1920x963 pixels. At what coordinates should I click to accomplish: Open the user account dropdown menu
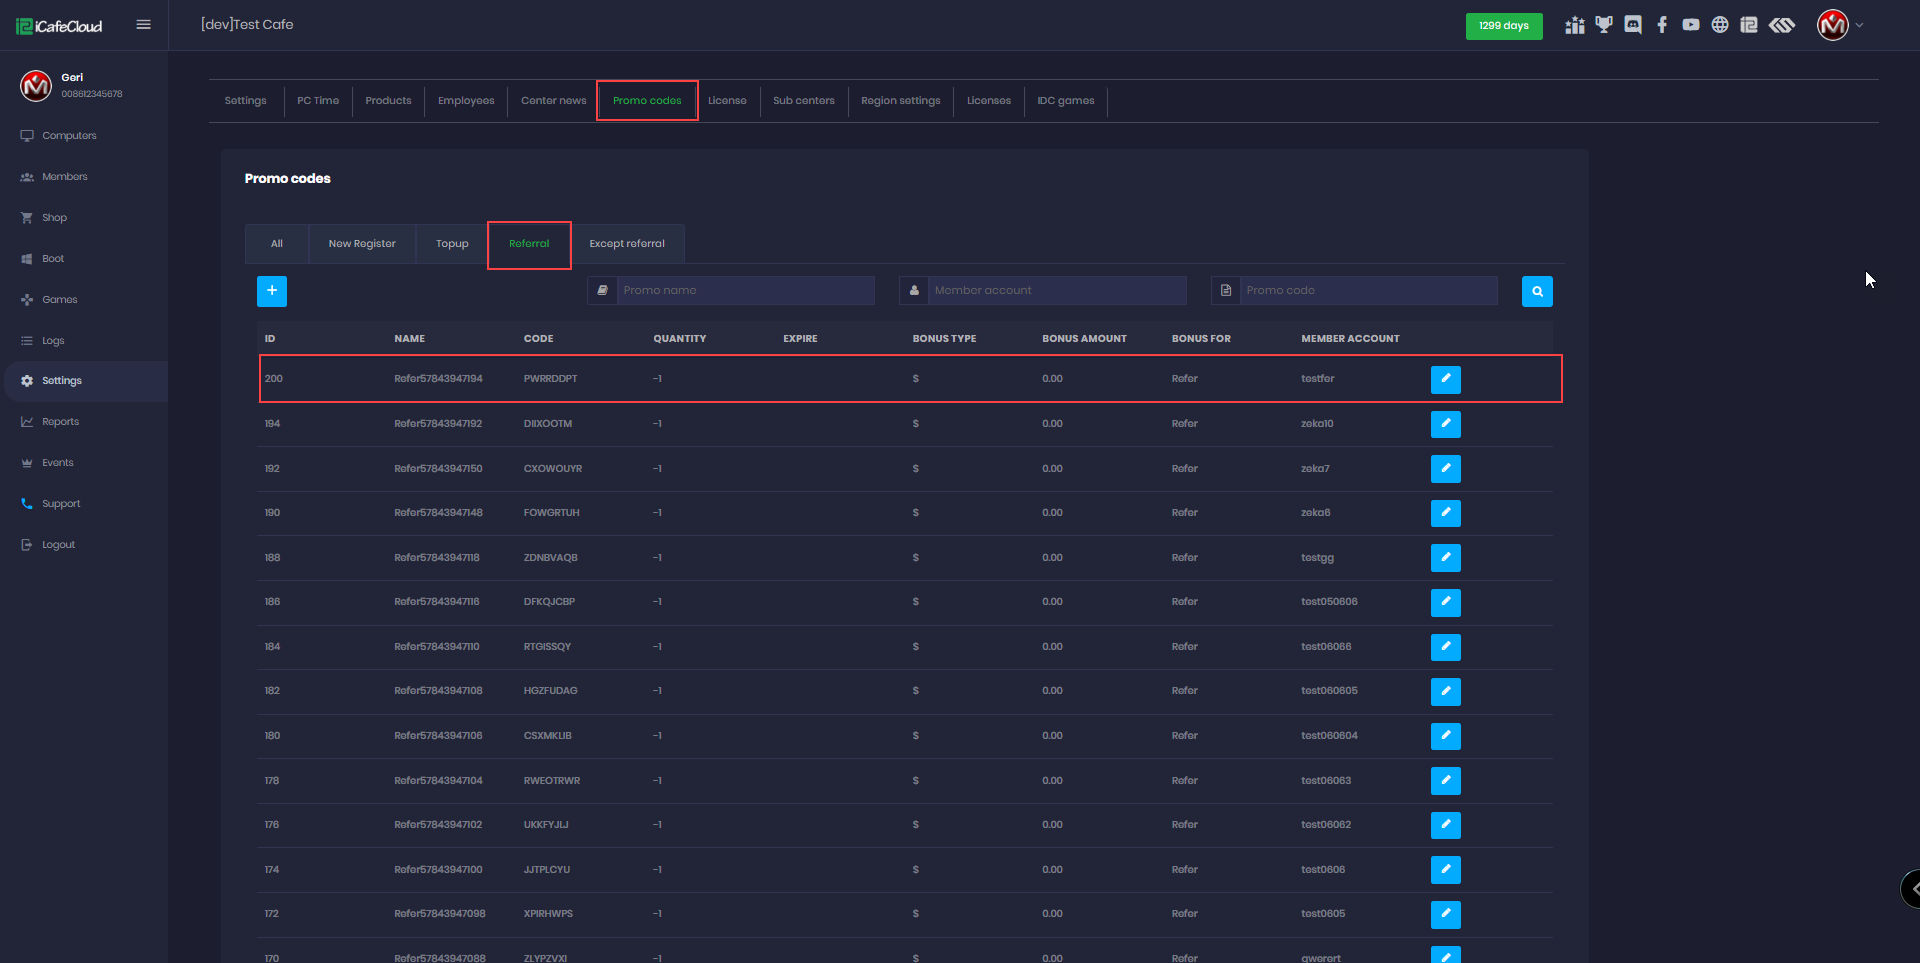pyautogui.click(x=1840, y=25)
